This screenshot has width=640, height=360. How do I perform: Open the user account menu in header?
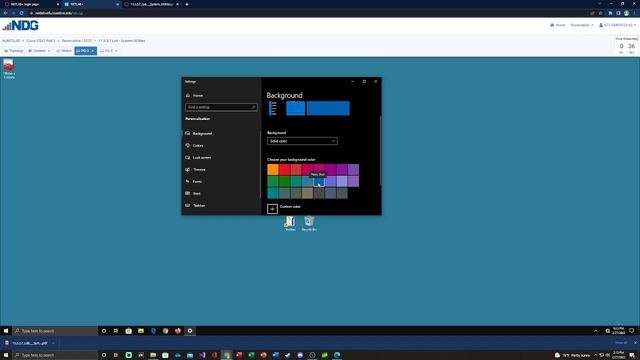pyautogui.click(x=617, y=25)
